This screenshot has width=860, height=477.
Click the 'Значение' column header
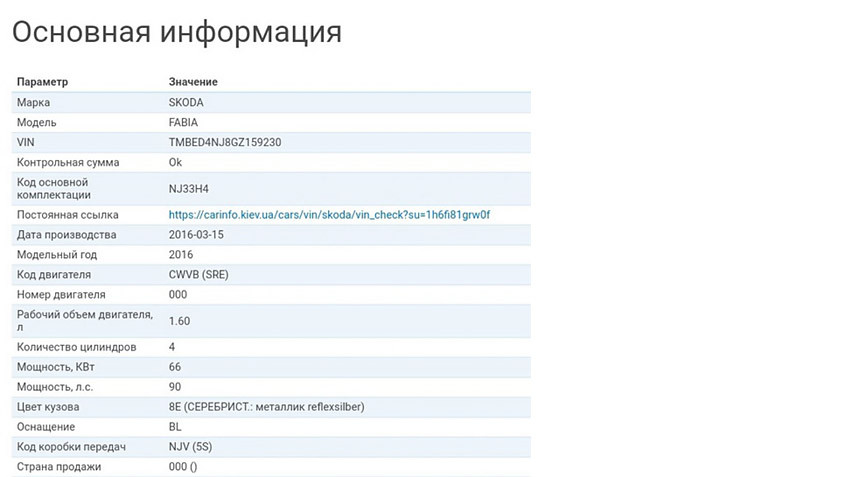(x=193, y=82)
